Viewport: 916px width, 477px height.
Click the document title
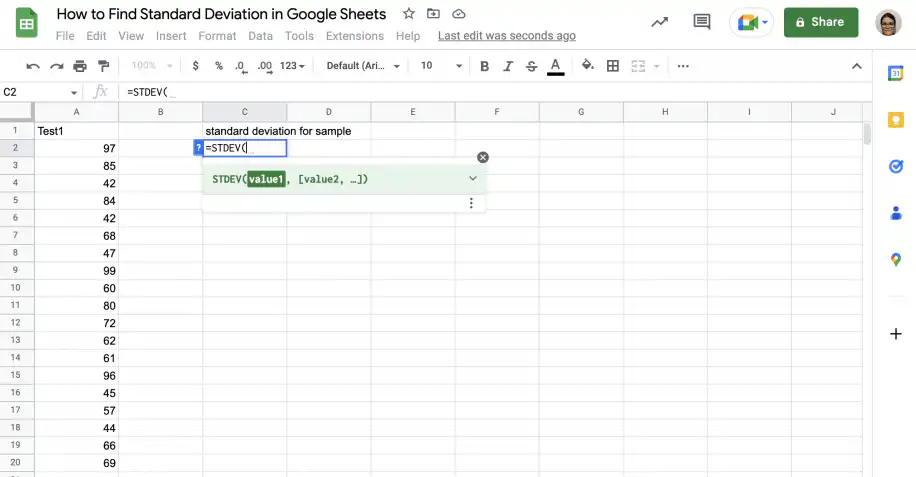[x=221, y=14]
